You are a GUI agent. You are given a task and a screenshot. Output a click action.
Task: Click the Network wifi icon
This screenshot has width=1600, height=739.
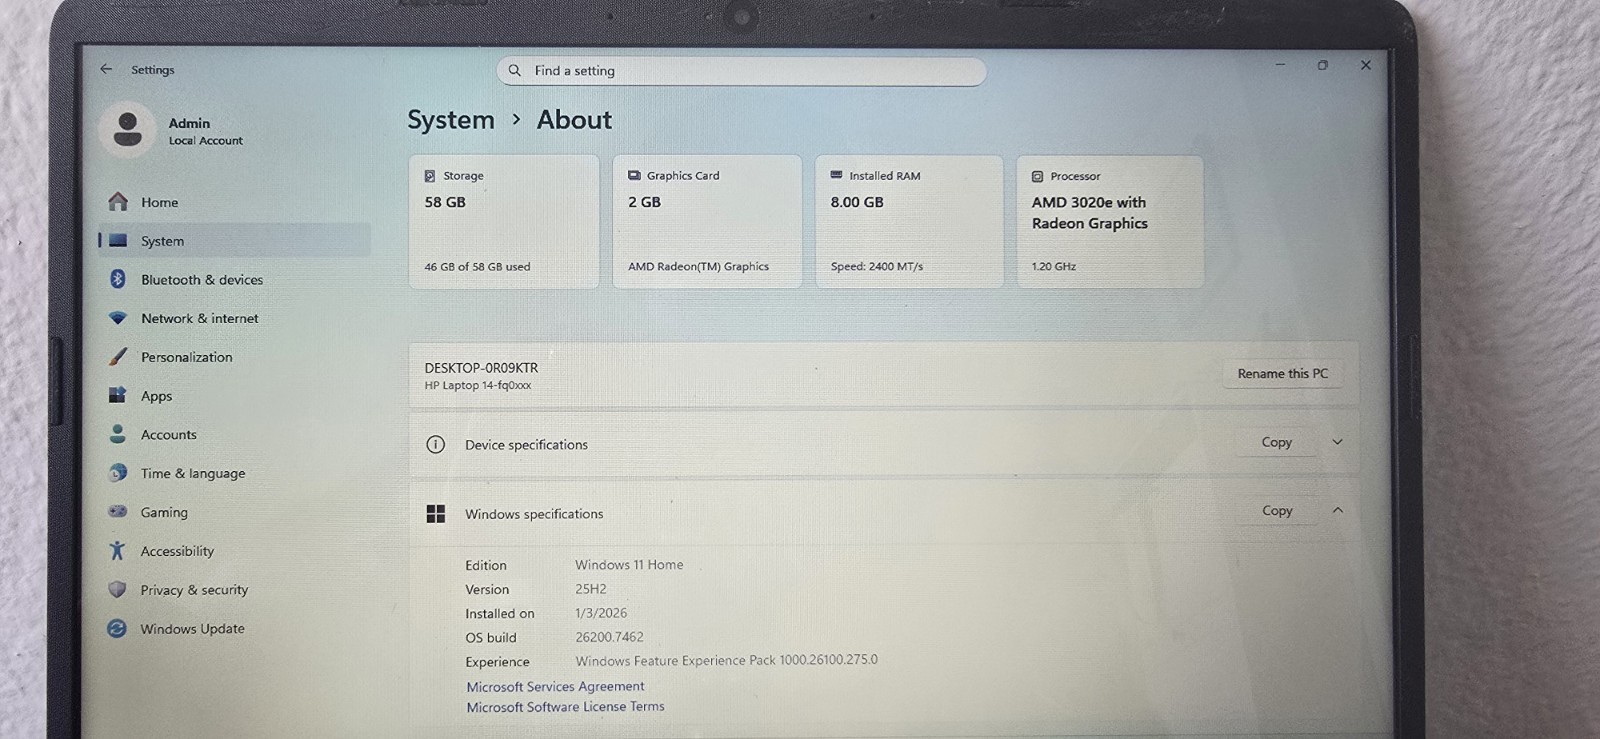[x=118, y=318]
